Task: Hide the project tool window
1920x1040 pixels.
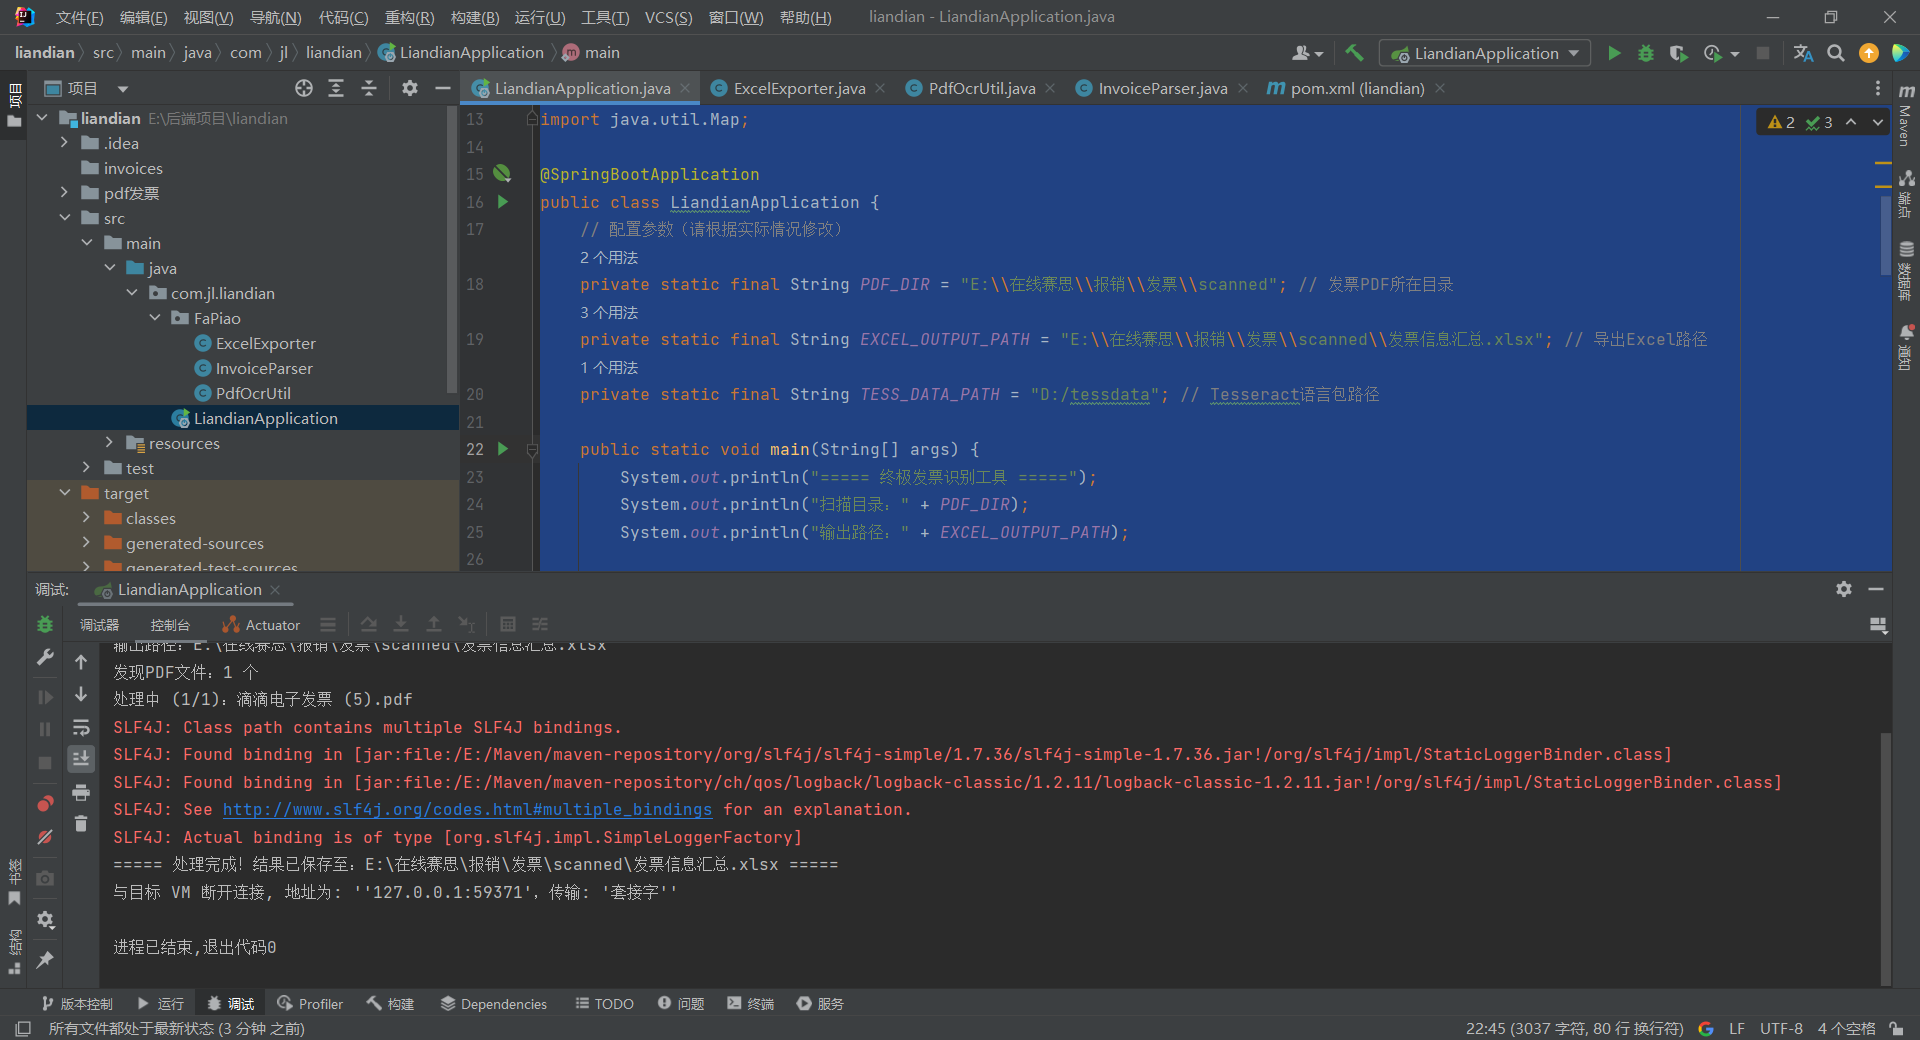Action: [443, 88]
